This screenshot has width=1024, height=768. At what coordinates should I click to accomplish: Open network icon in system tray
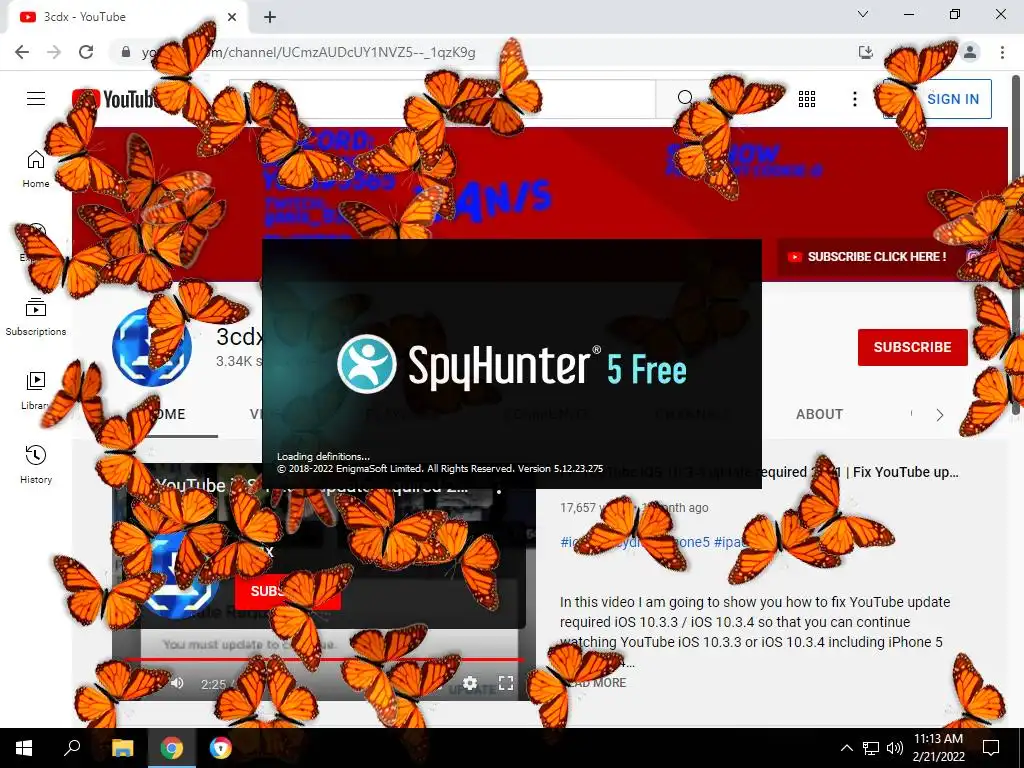[871, 748]
